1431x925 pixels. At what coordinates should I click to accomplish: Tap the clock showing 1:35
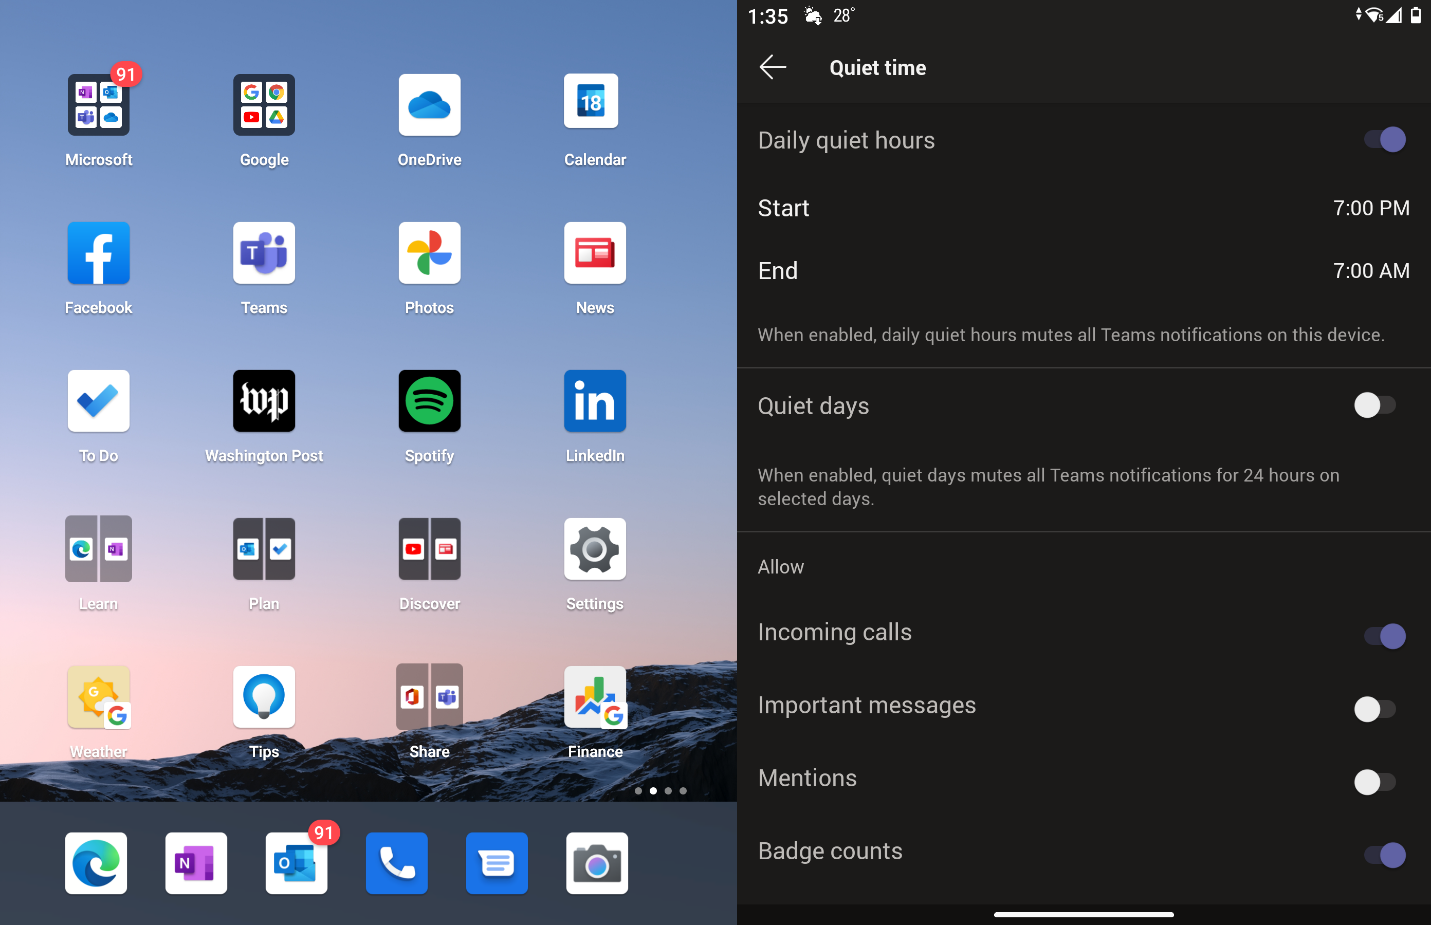click(x=768, y=16)
